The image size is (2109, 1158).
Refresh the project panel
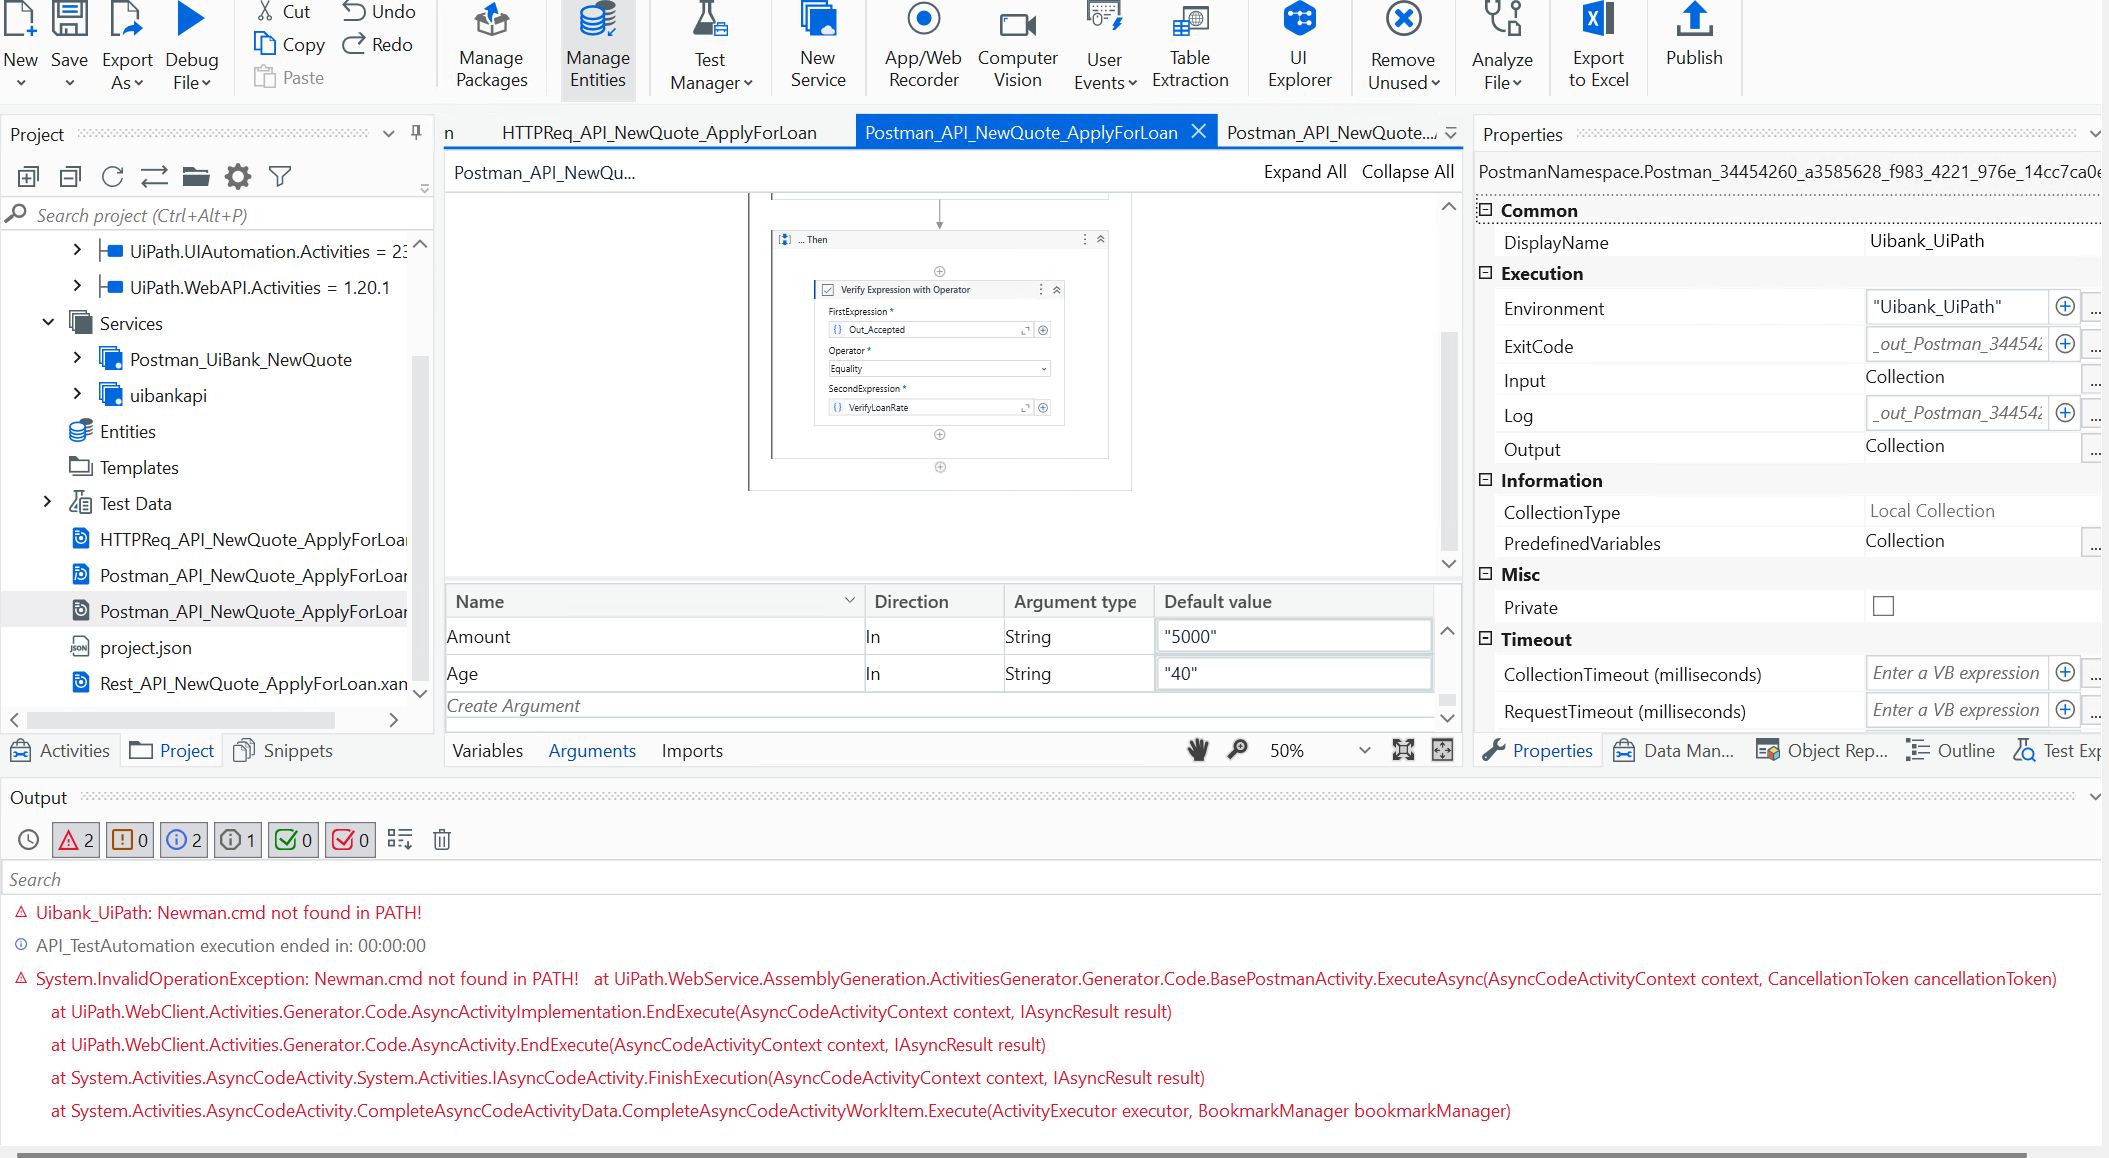point(112,177)
